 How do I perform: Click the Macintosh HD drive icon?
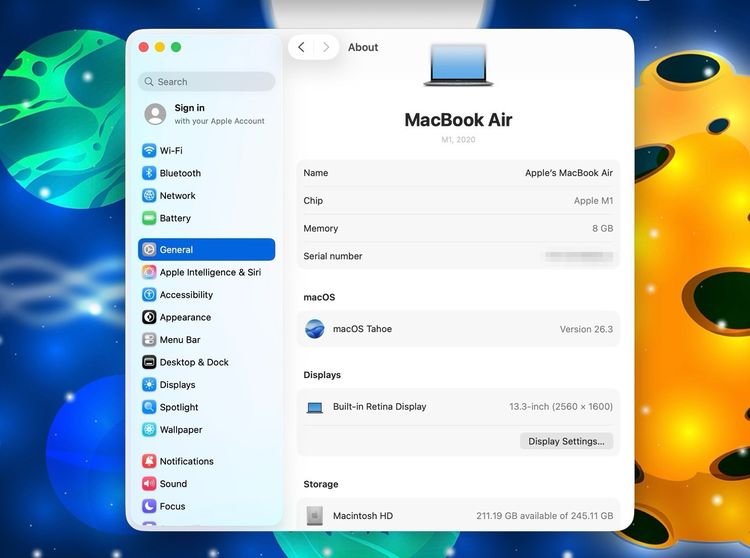click(x=315, y=516)
